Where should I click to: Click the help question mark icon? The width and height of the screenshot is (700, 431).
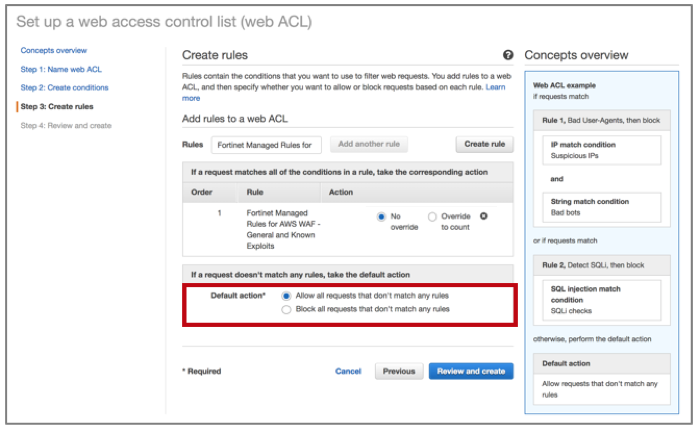508,56
